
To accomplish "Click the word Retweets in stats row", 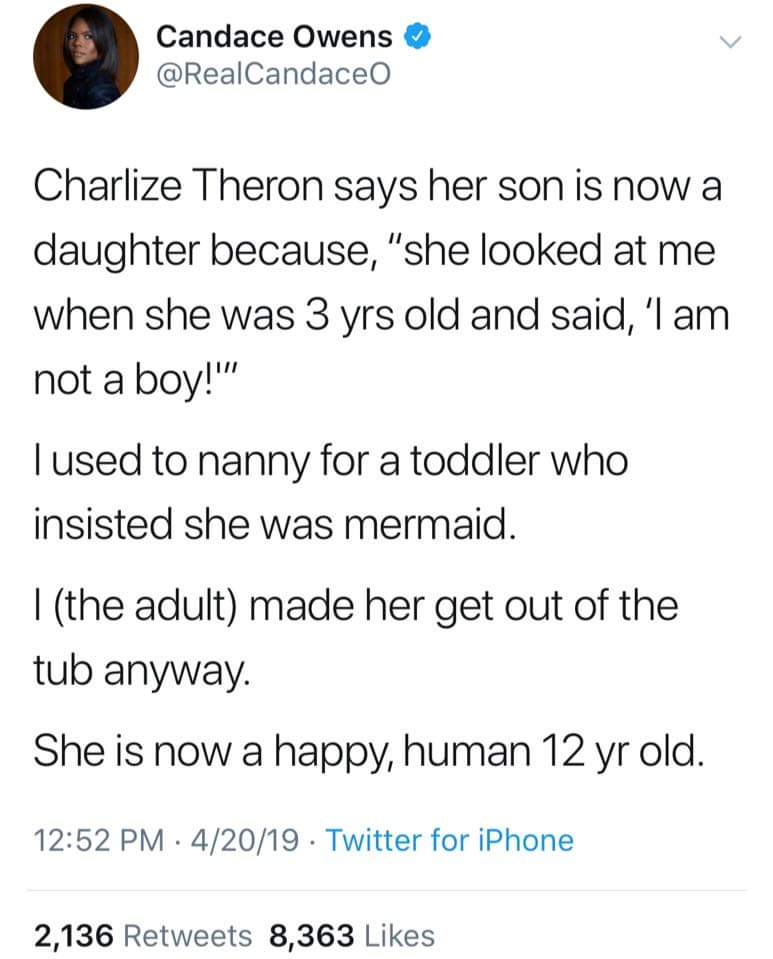I will click(188, 936).
